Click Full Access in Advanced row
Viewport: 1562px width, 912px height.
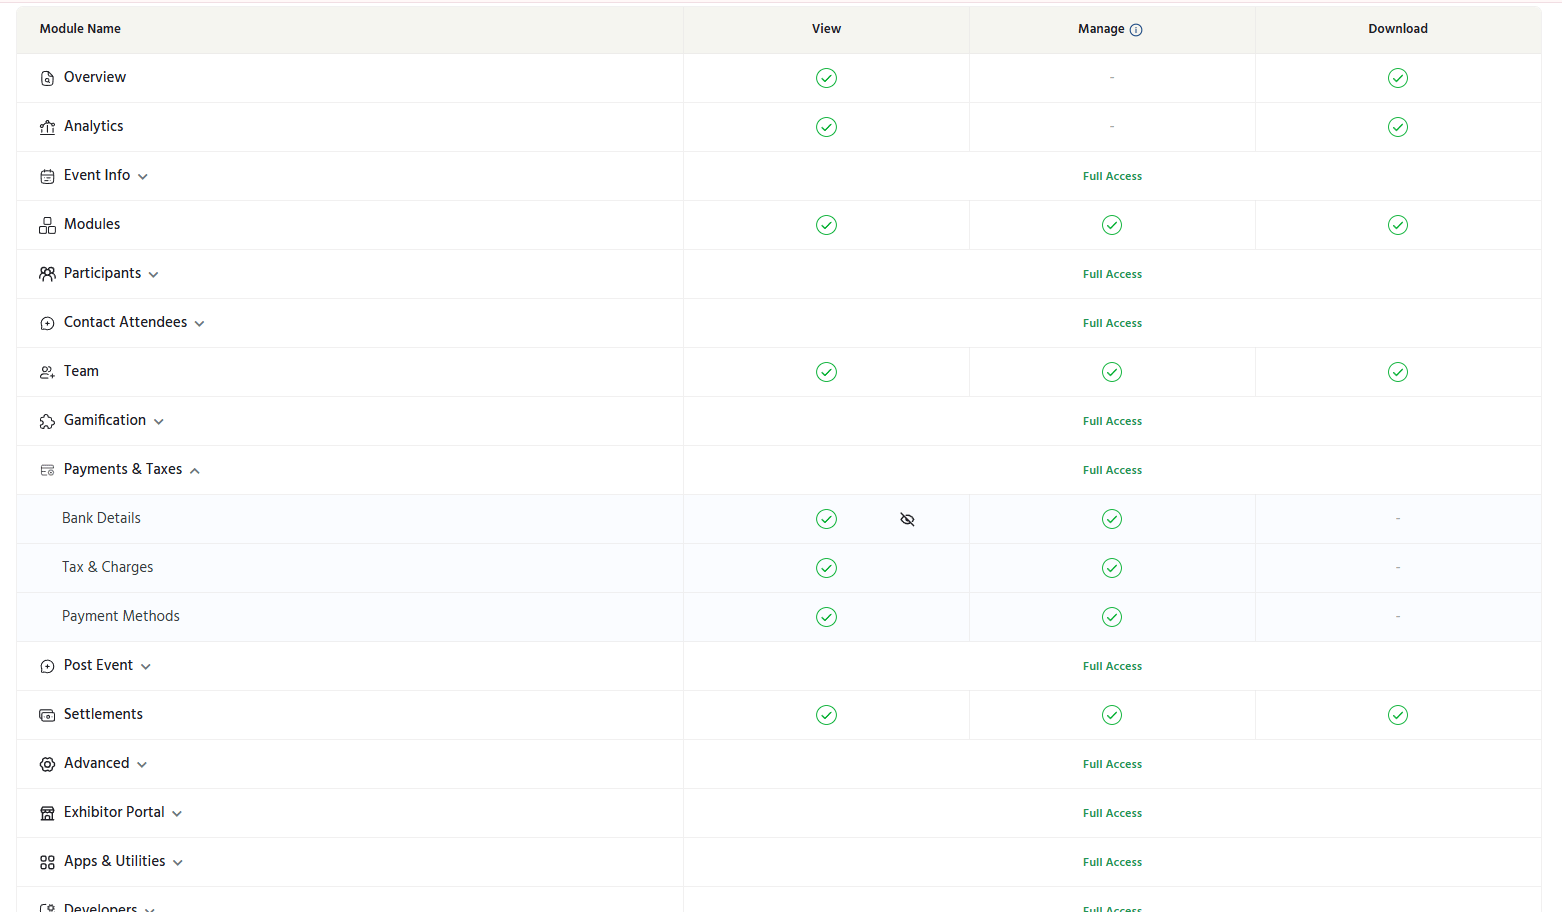(1112, 764)
